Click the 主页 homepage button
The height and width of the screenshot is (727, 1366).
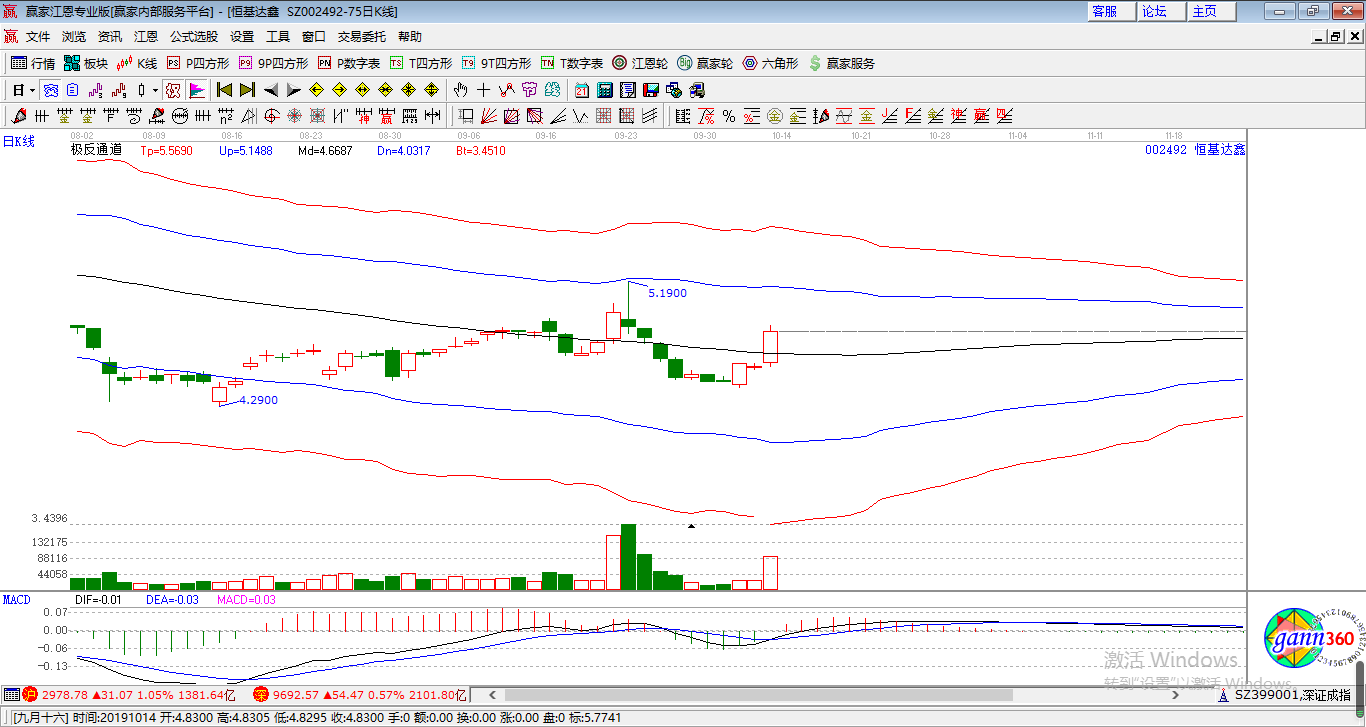click(x=1212, y=11)
